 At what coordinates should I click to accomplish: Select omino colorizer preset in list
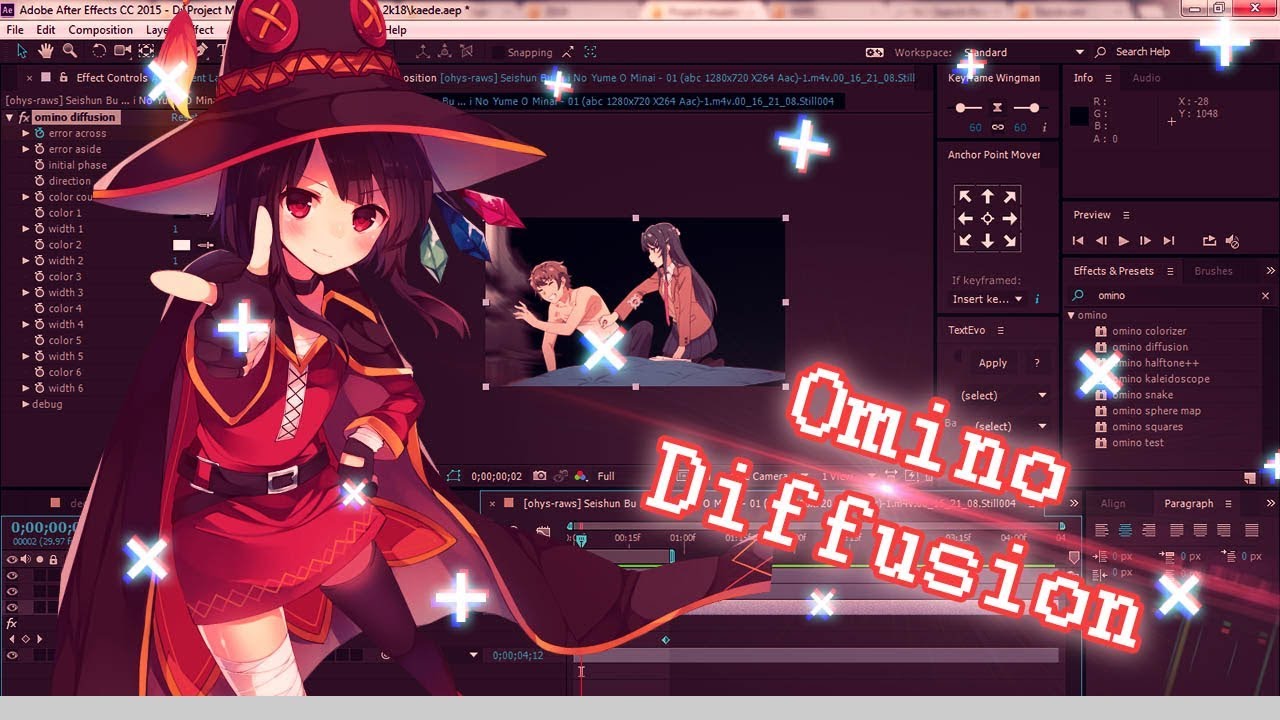pyautogui.click(x=1149, y=331)
